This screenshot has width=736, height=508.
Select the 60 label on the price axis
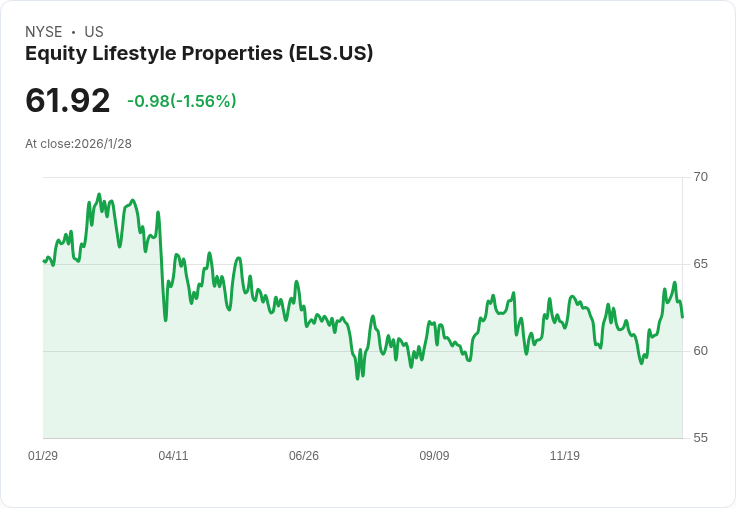[x=700, y=351]
